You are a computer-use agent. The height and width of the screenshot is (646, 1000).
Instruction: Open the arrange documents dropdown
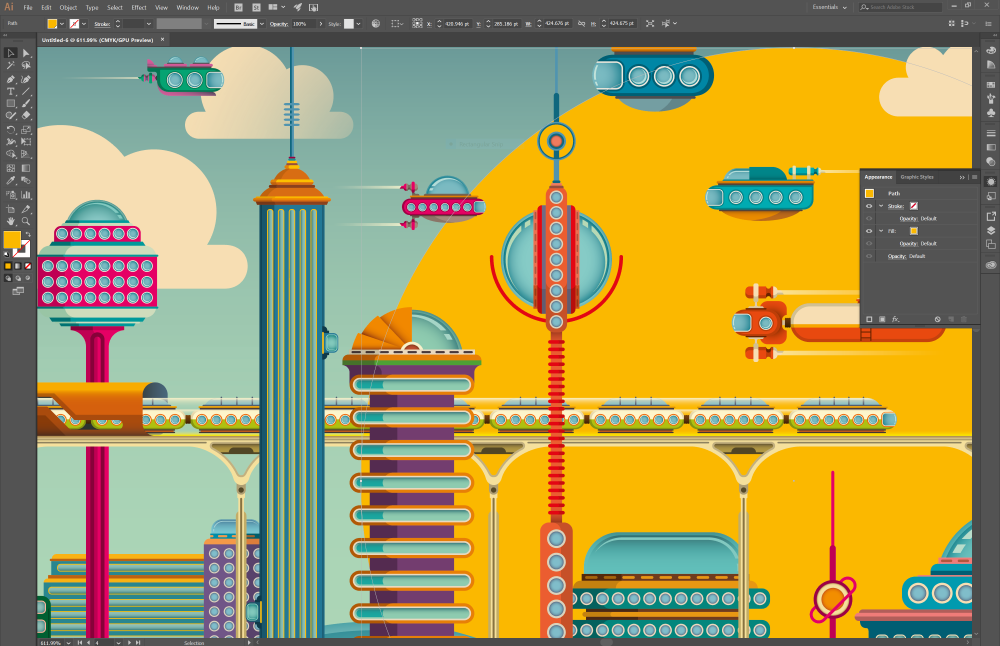point(277,8)
